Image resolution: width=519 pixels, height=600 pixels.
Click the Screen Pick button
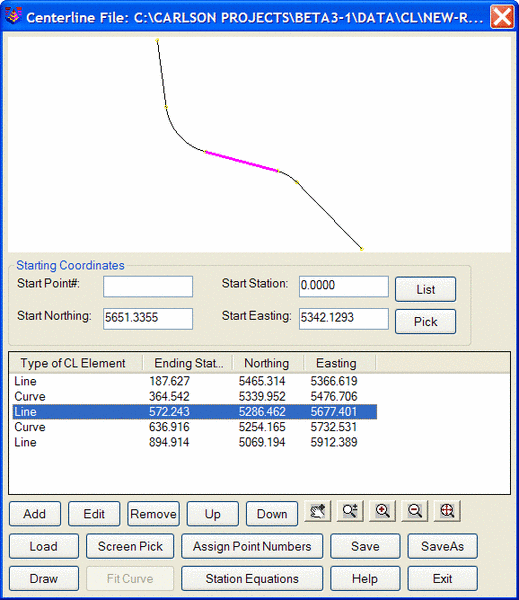tap(130, 546)
